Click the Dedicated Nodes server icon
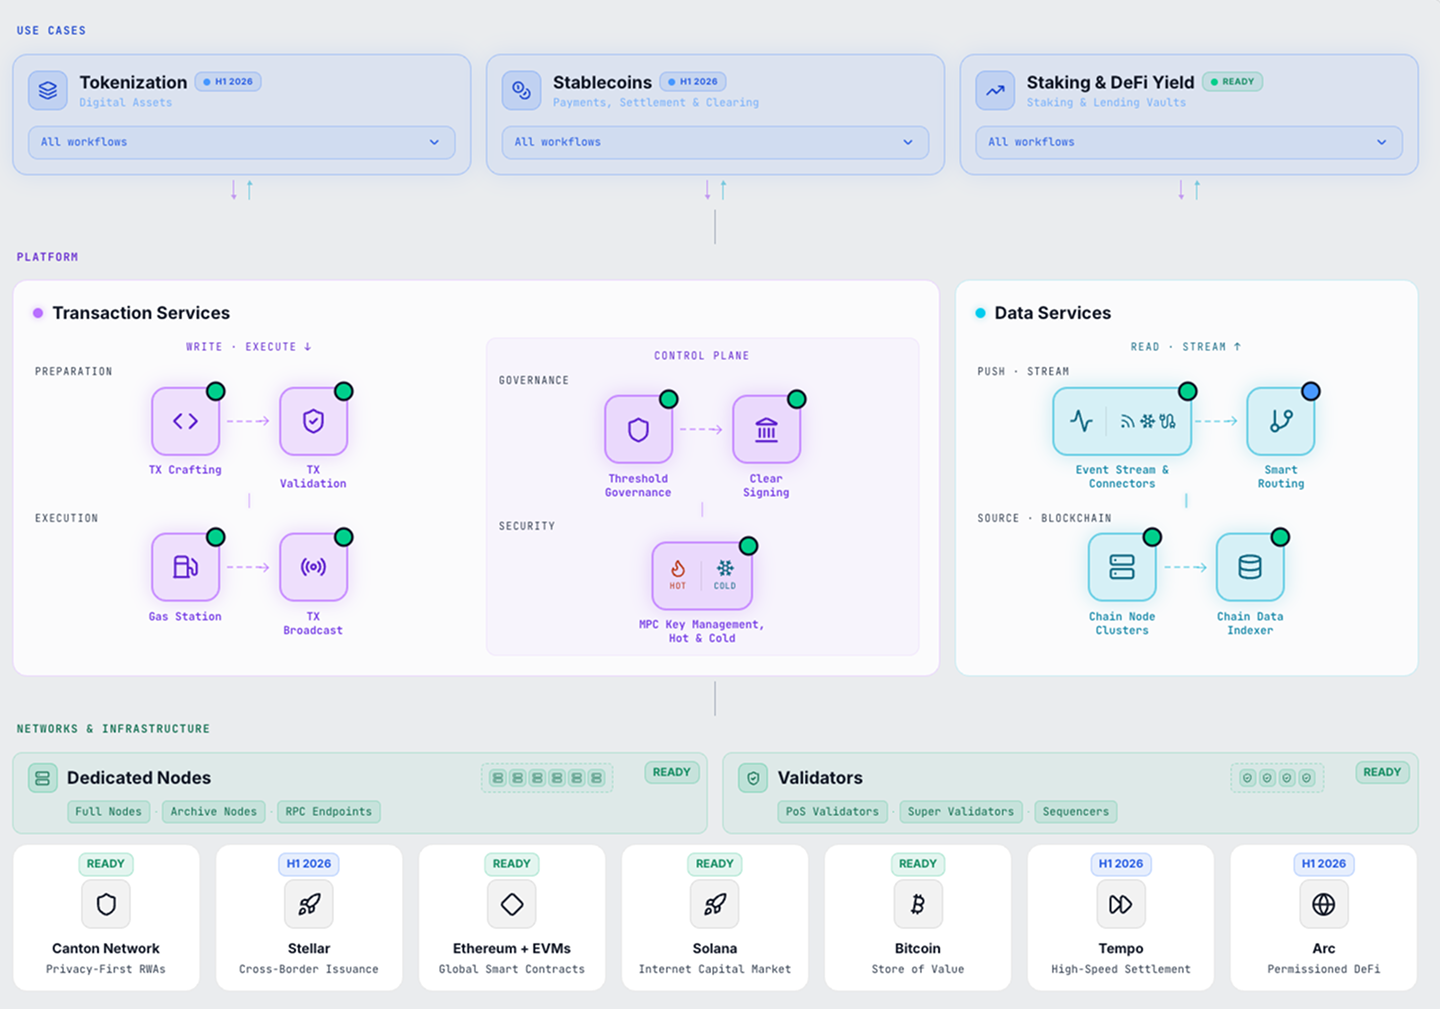Screen dimensions: 1440x1009 [43, 778]
